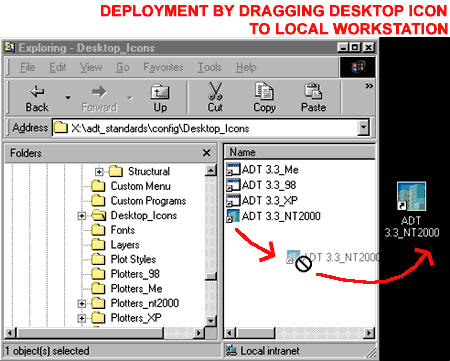Click the Name column header
Screen dimensions: 450x361
pyautogui.click(x=299, y=152)
